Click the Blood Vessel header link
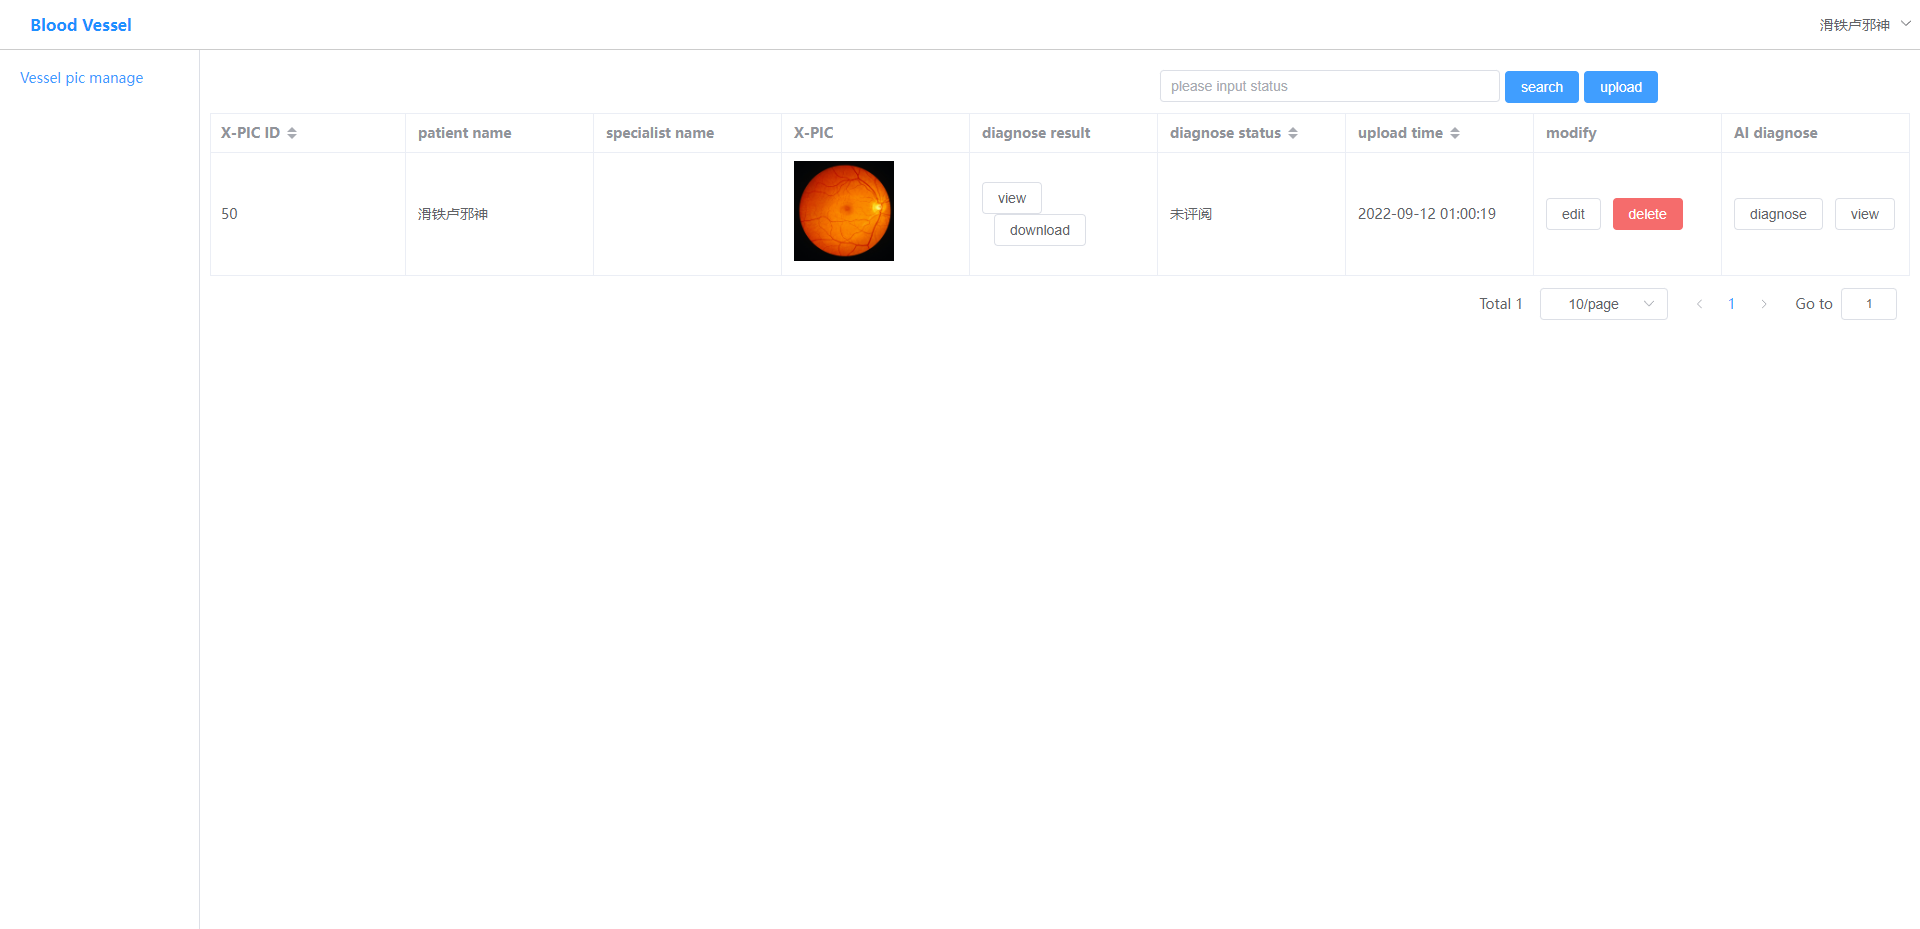1920x929 pixels. click(81, 24)
